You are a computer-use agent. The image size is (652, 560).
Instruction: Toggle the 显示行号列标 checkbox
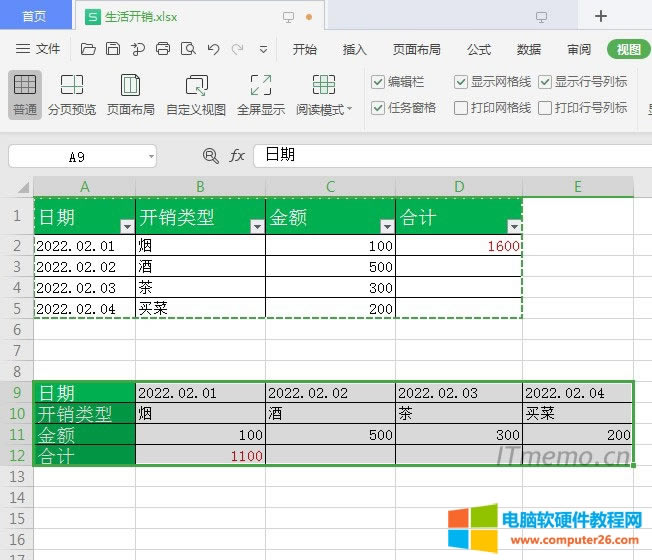[x=545, y=82]
